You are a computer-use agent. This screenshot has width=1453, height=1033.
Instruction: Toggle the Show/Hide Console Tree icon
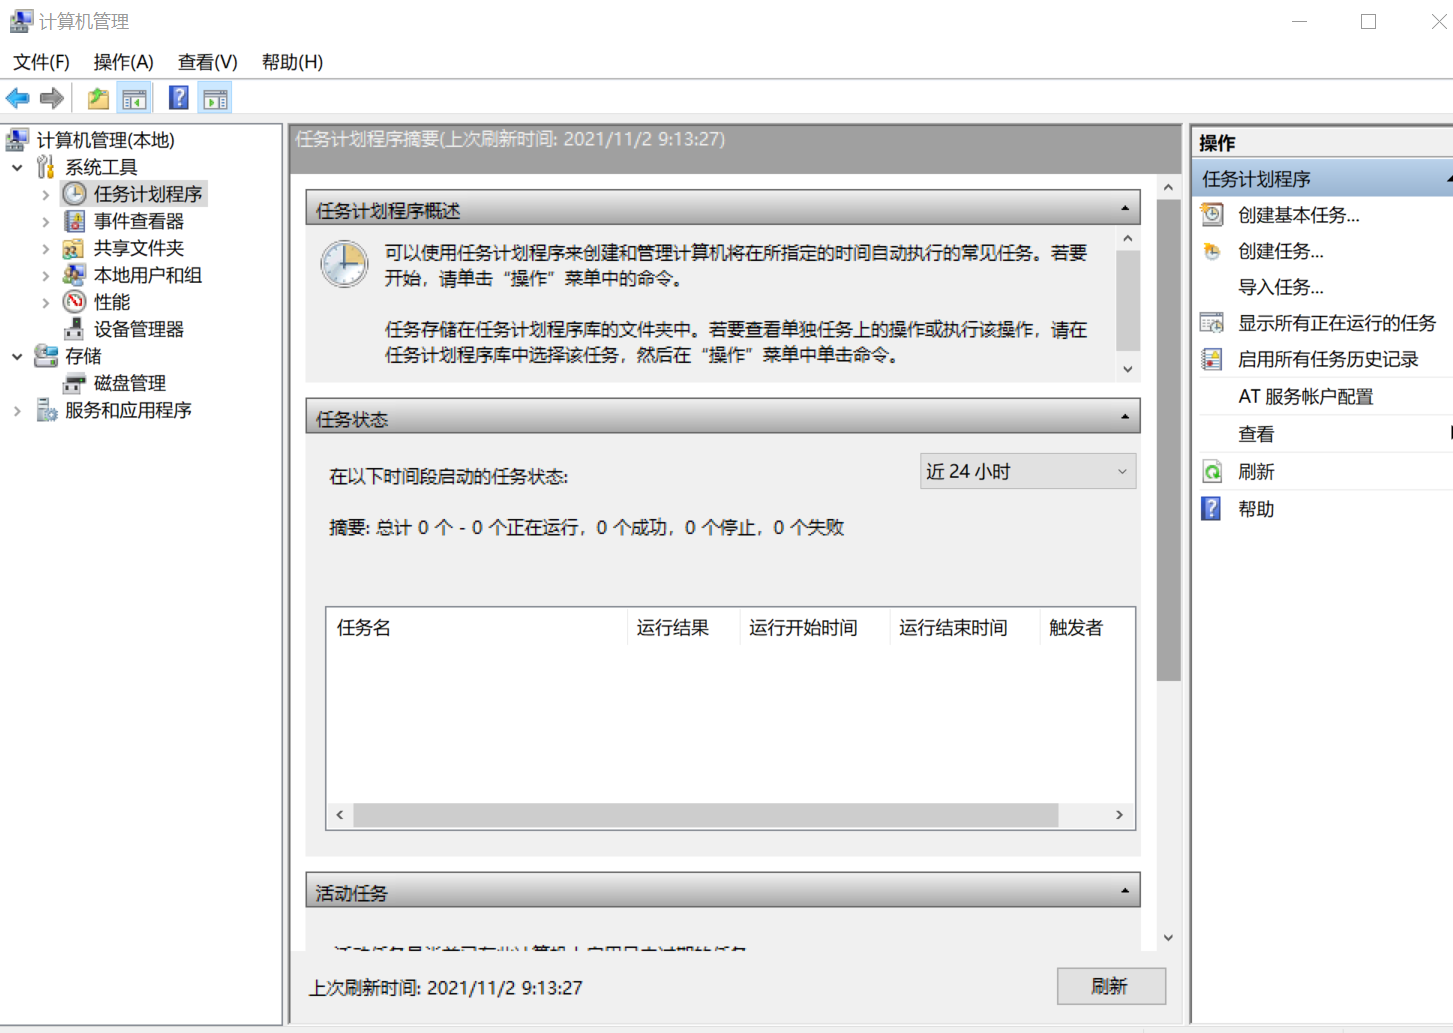pyautogui.click(x=134, y=98)
